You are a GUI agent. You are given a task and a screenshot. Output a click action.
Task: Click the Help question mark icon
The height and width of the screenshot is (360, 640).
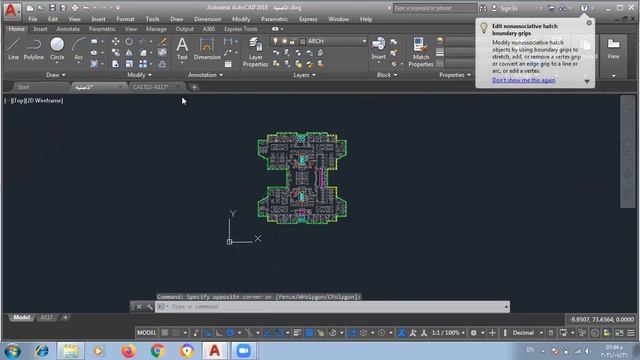coord(584,8)
